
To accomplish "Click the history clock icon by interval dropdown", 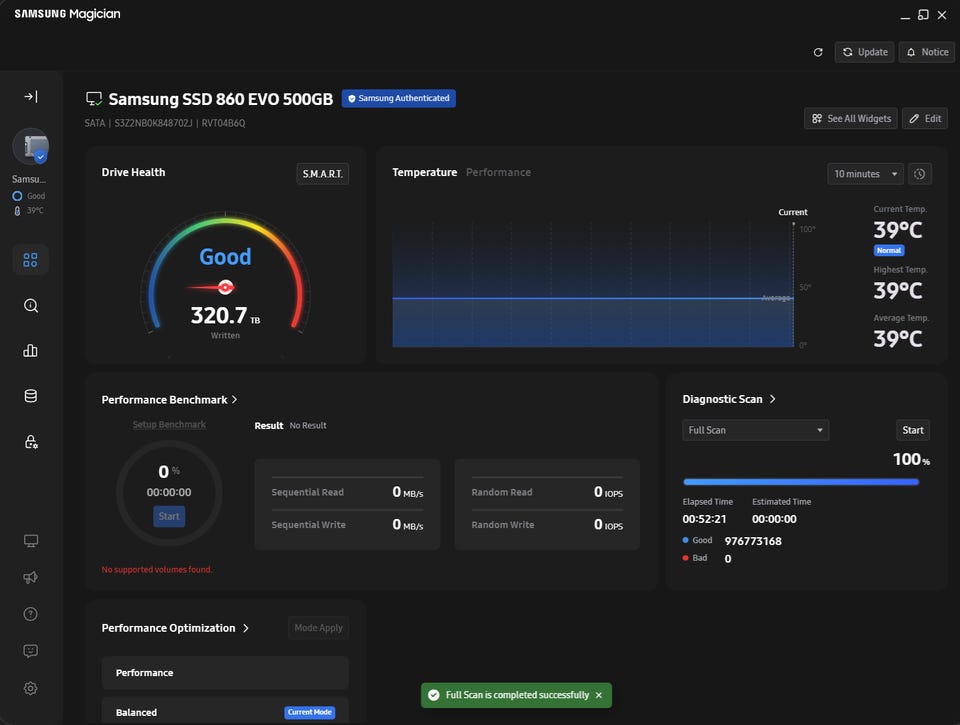I will click(x=920, y=174).
